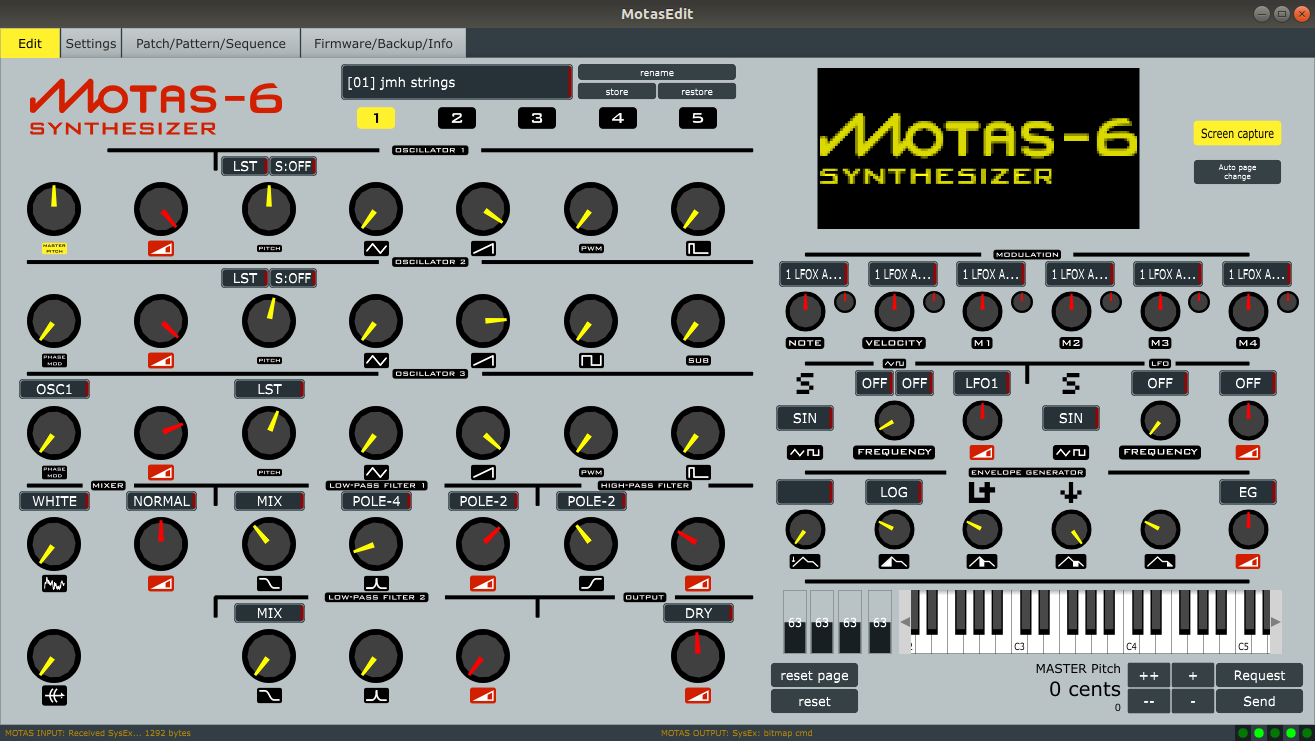Screen dimensions: 1315x741
Task: Click Oscillator 3 sawtooth wave icon
Action: click(483, 472)
